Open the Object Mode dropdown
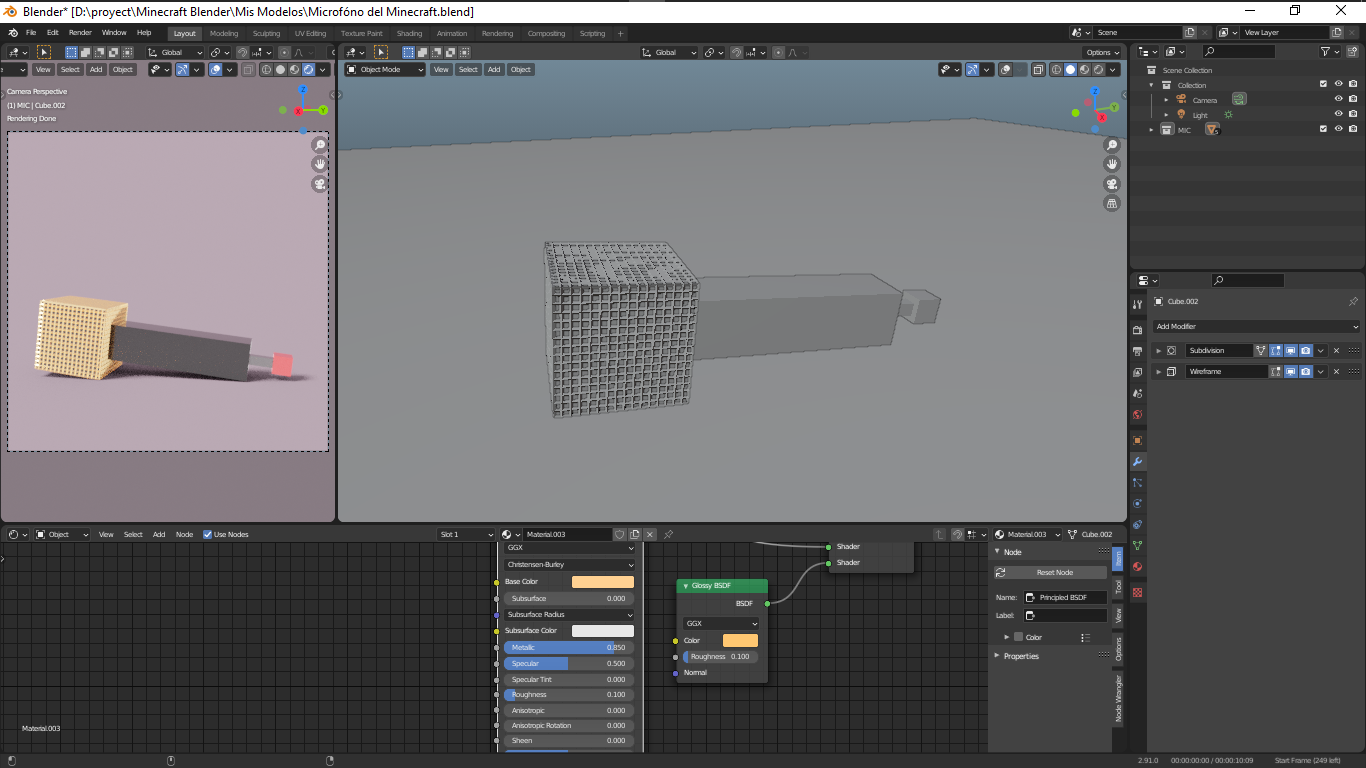 [384, 69]
